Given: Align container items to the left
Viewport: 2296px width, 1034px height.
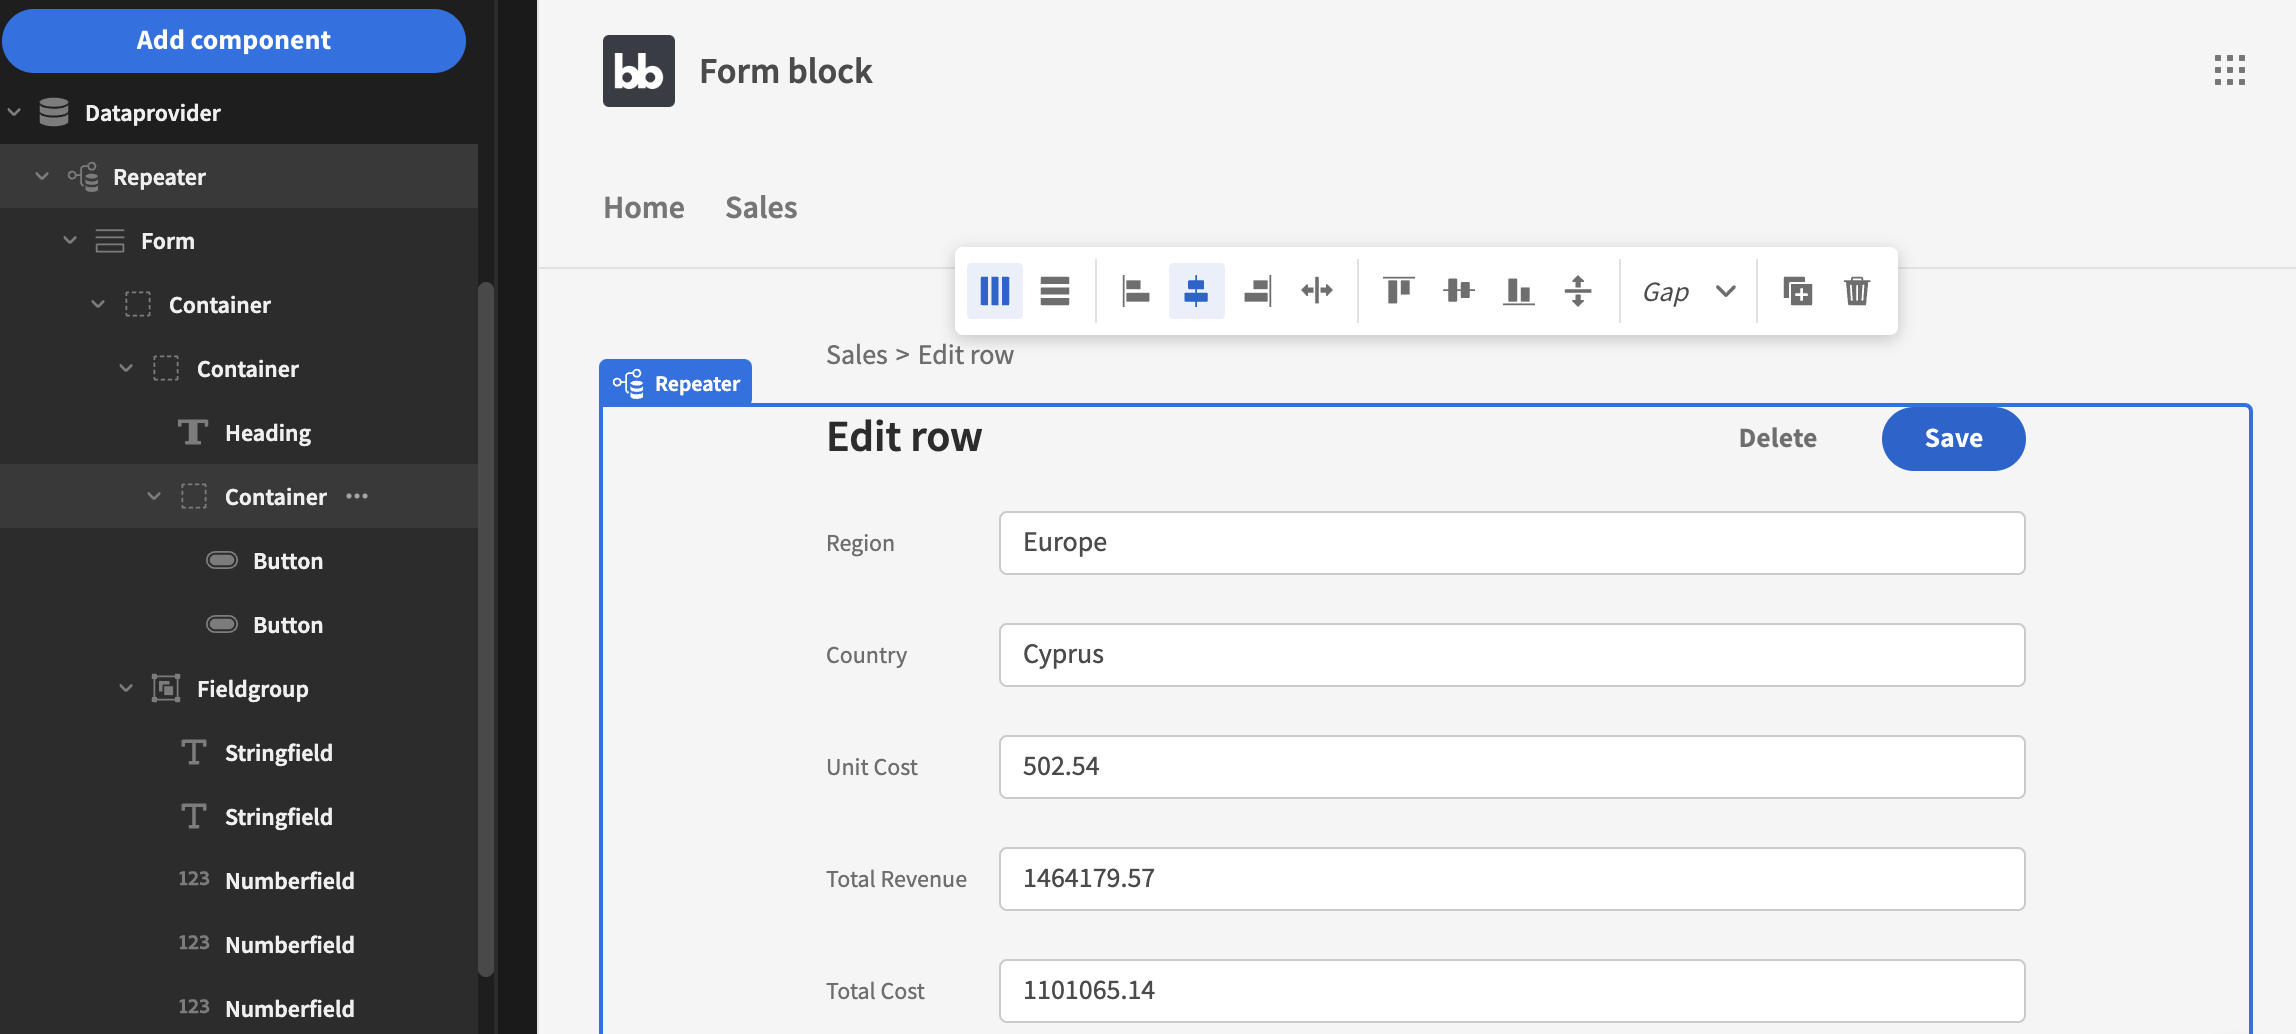Looking at the screenshot, I should coord(1135,291).
